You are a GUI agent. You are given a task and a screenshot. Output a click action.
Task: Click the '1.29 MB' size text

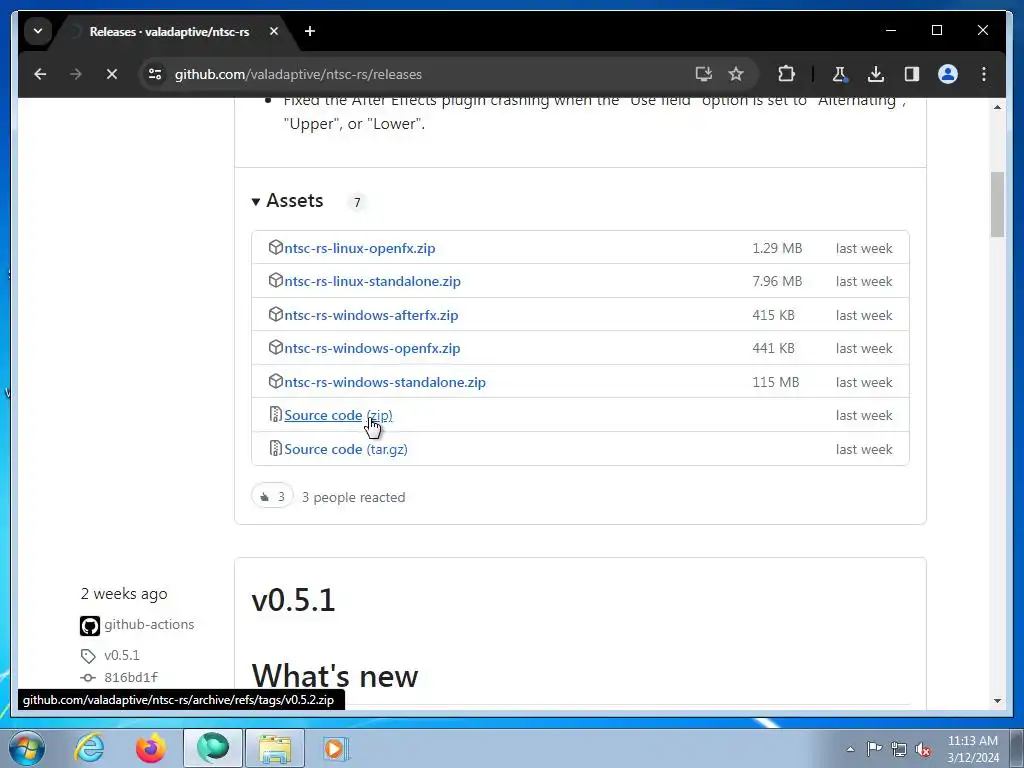pos(777,249)
